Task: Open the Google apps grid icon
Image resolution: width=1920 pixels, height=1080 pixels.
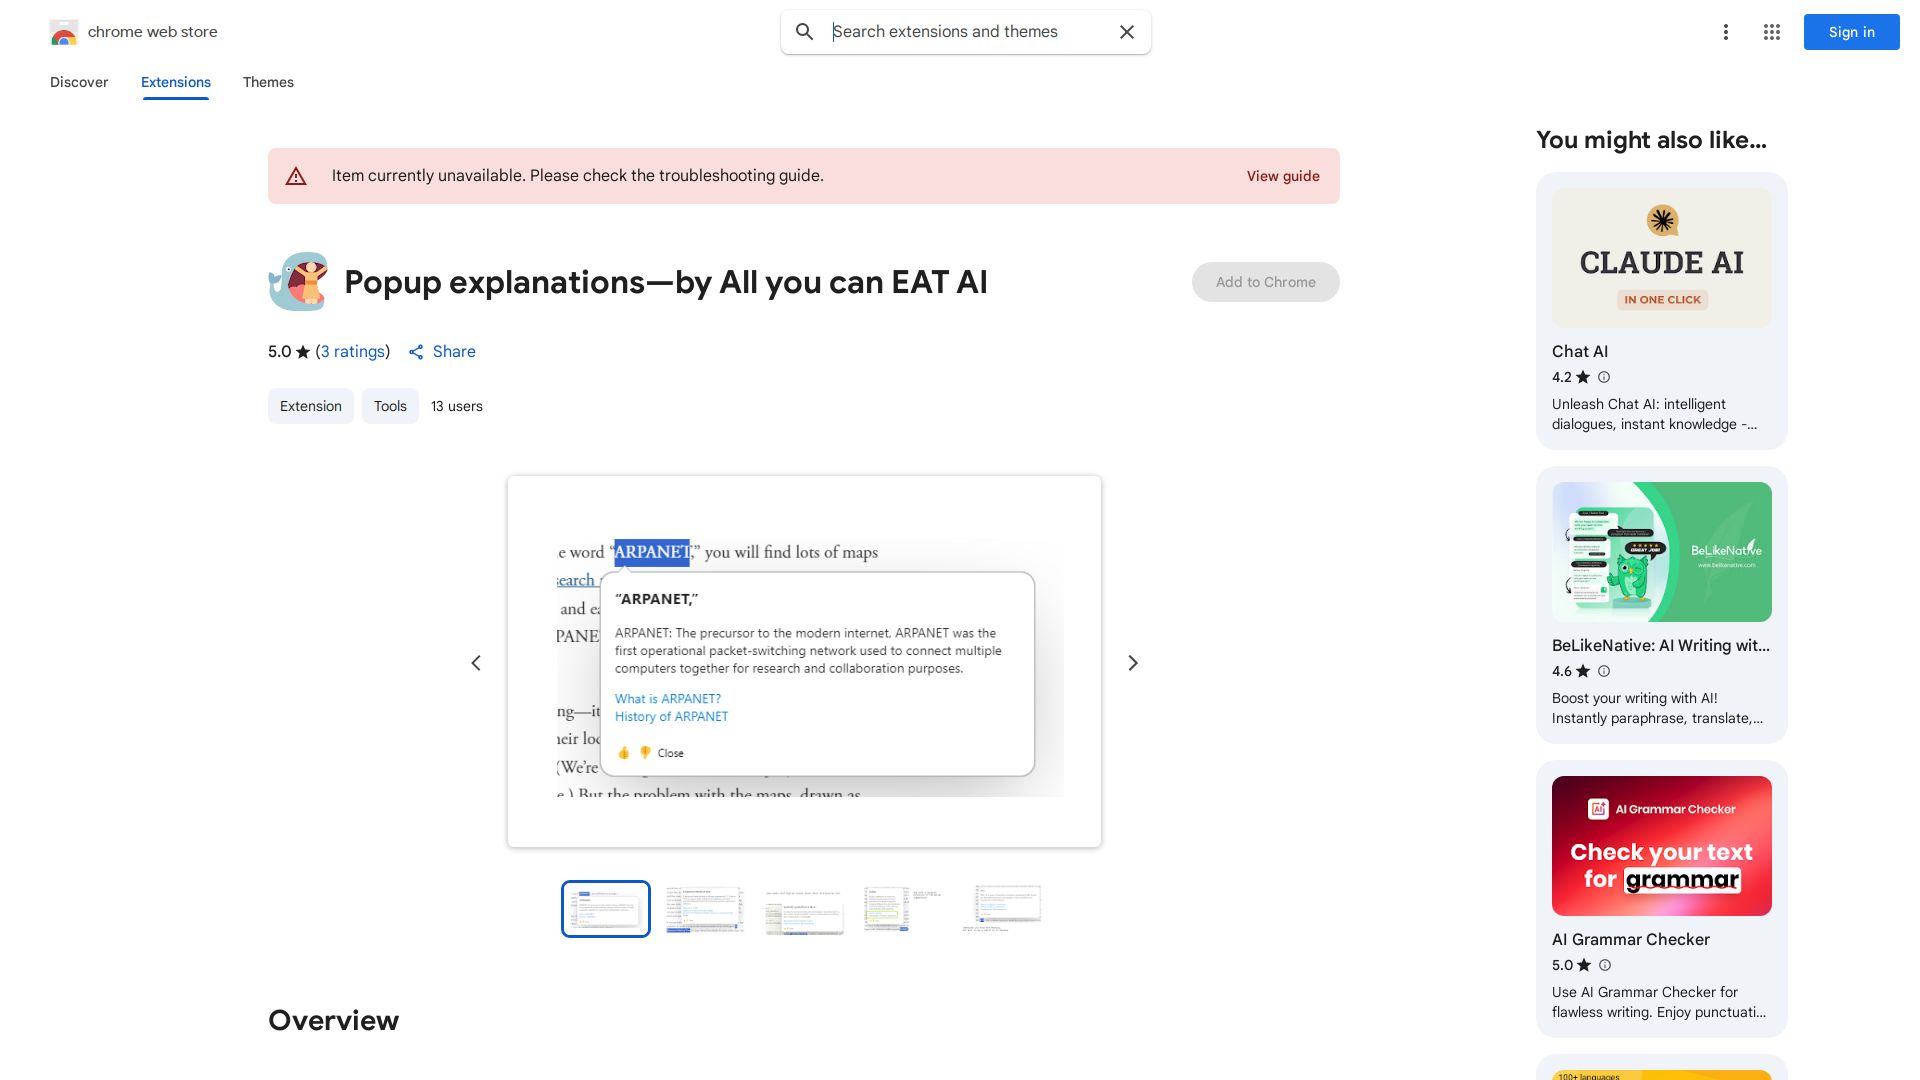Action: point(1771,32)
